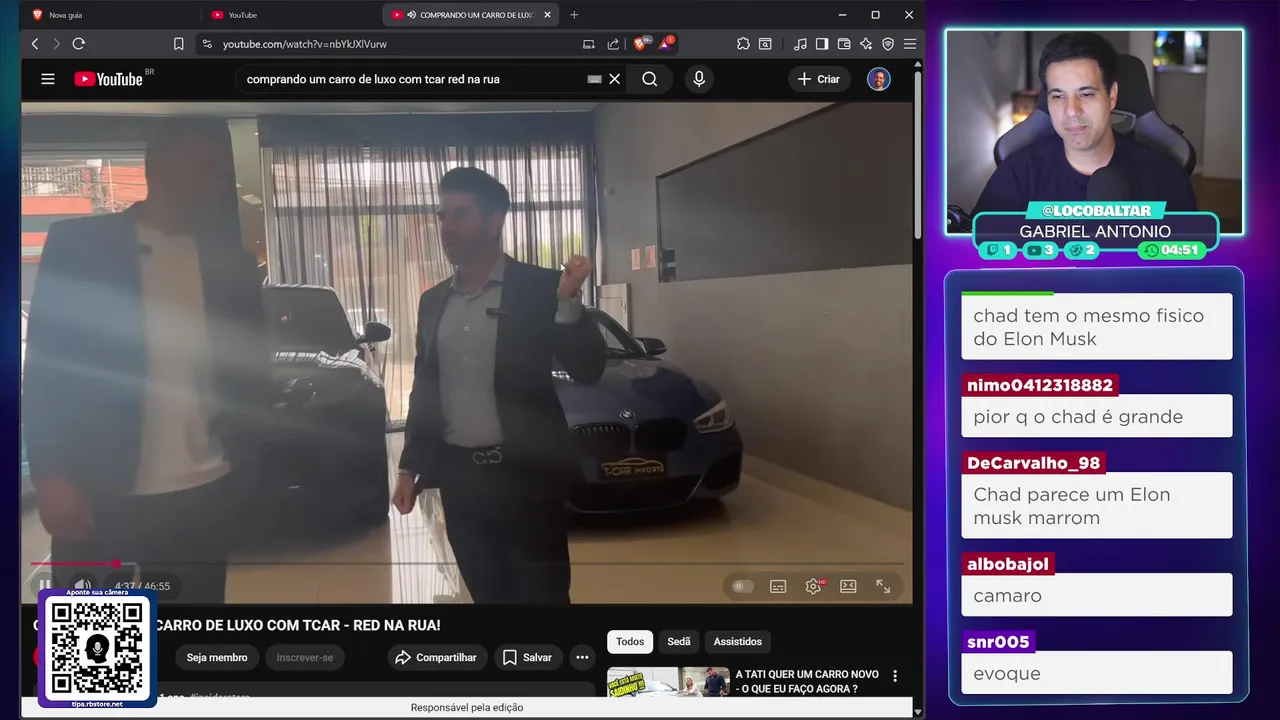Image resolution: width=1280 pixels, height=720 pixels.
Task: Open Leo AI sparkle icon
Action: pos(866,44)
